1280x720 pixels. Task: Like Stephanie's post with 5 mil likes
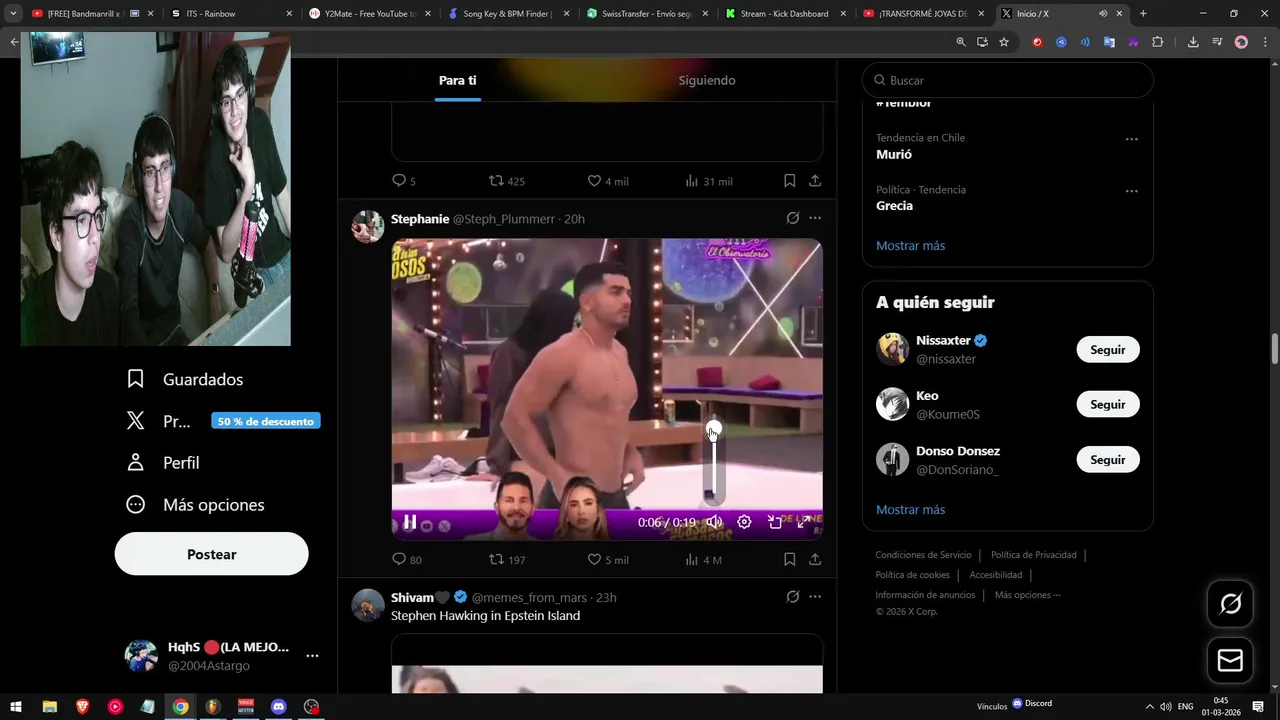tap(607, 560)
